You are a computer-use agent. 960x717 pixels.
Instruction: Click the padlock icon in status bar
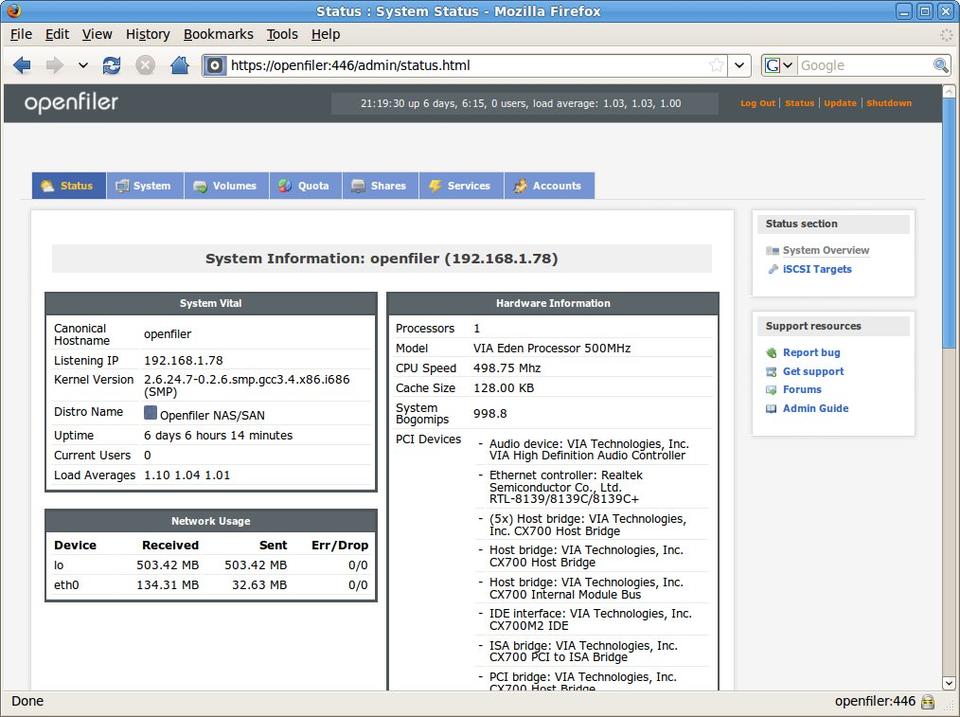click(x=928, y=702)
